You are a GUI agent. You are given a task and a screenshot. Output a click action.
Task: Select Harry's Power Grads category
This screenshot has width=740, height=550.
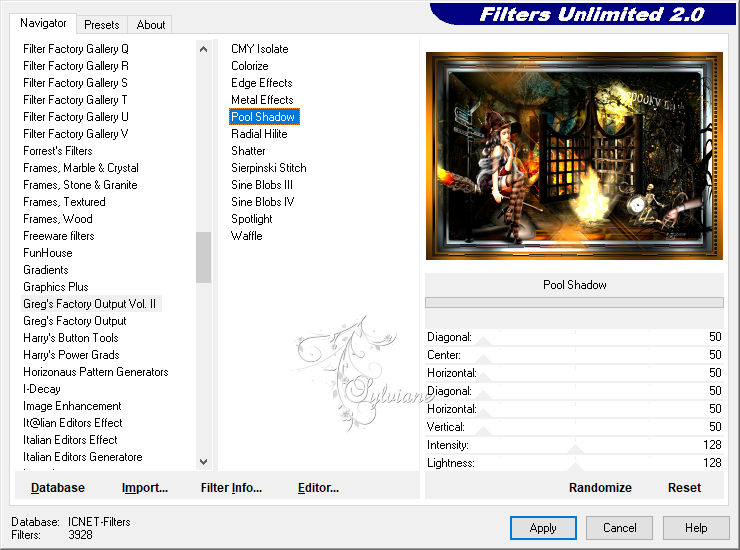(71, 355)
